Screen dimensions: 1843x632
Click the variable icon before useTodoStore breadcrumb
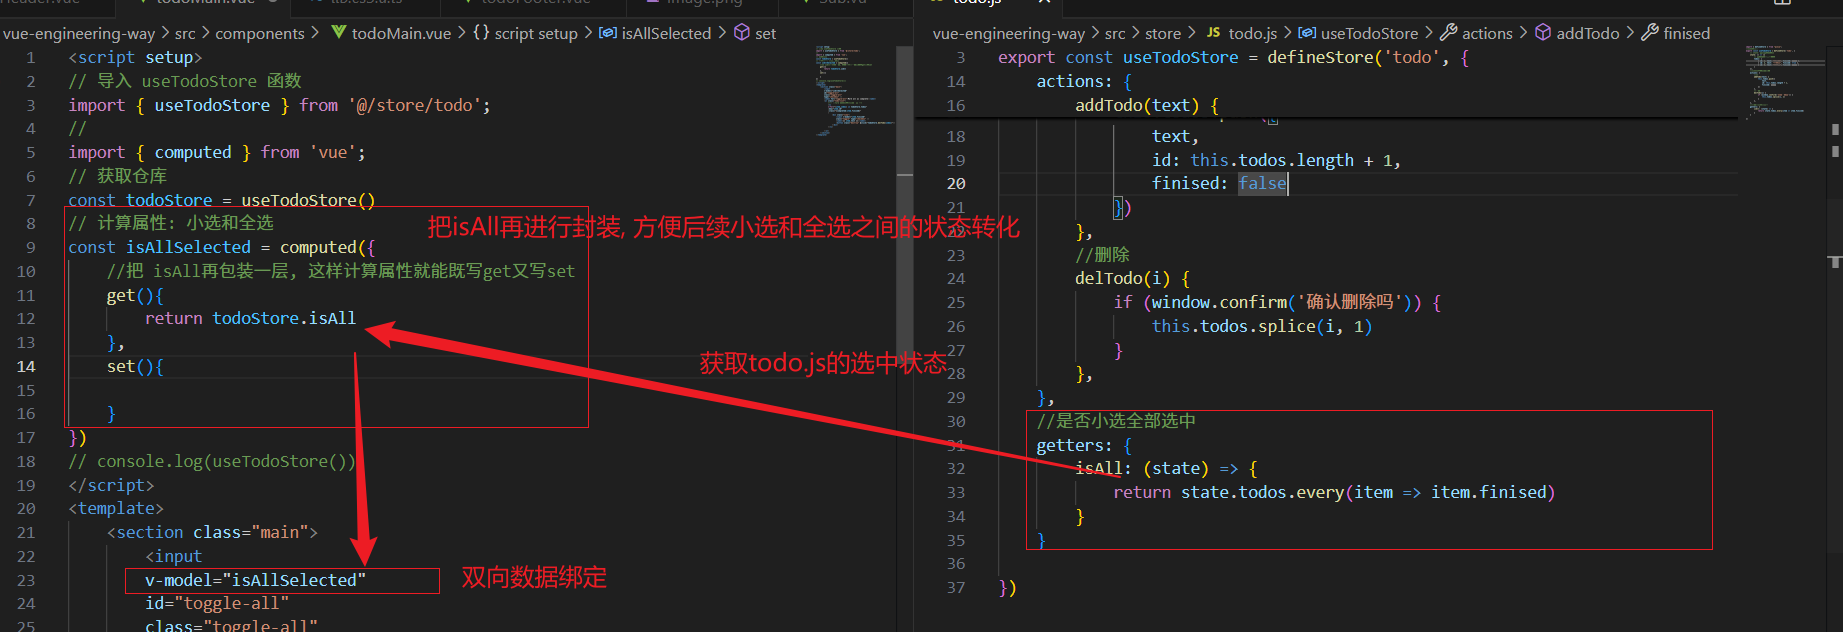click(1307, 33)
